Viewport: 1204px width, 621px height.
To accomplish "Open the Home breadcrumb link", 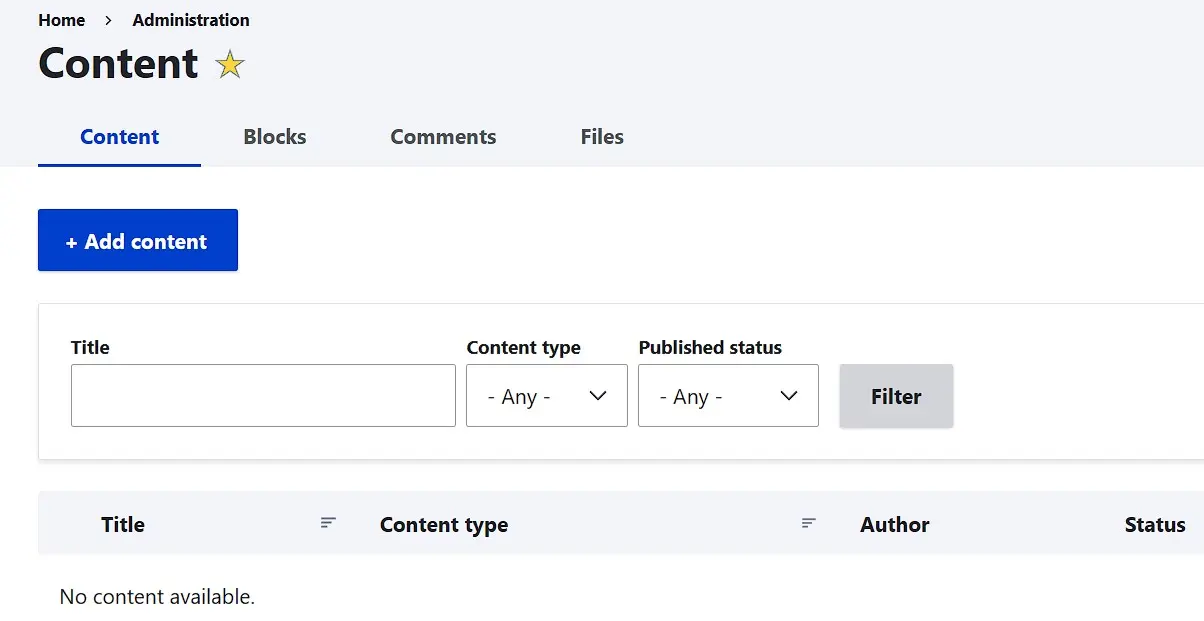I will [62, 19].
